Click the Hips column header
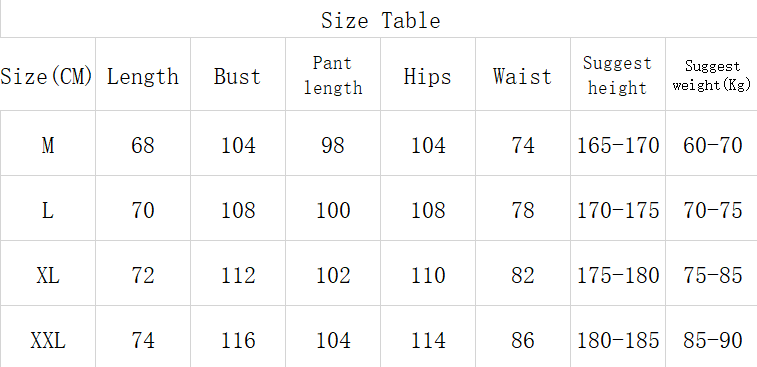This screenshot has width=757, height=367. pyautogui.click(x=427, y=76)
